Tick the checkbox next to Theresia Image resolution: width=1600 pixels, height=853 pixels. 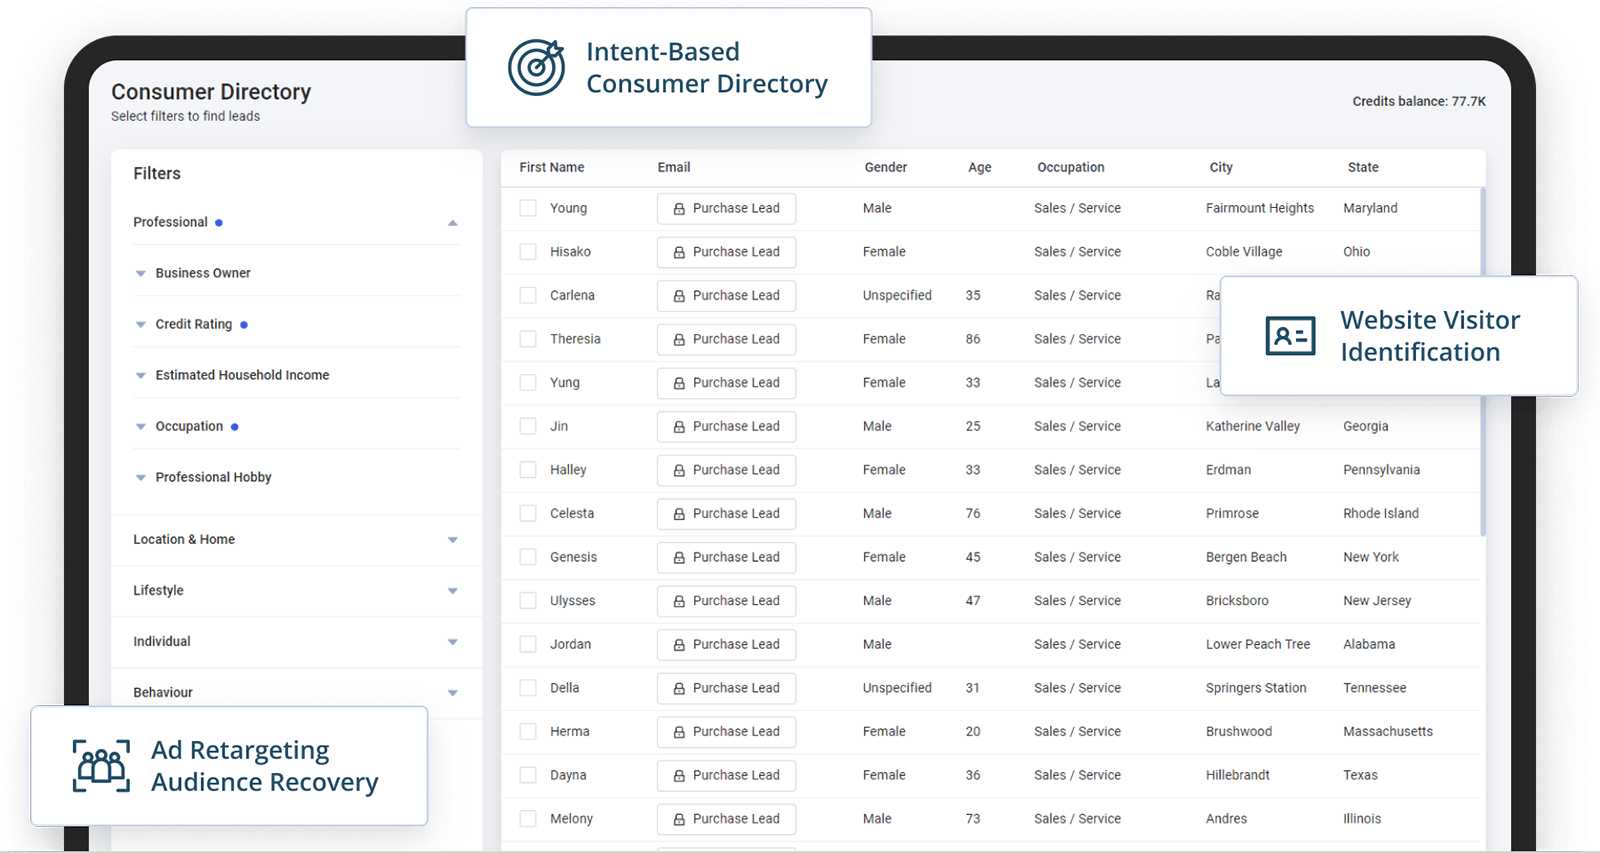coord(528,339)
